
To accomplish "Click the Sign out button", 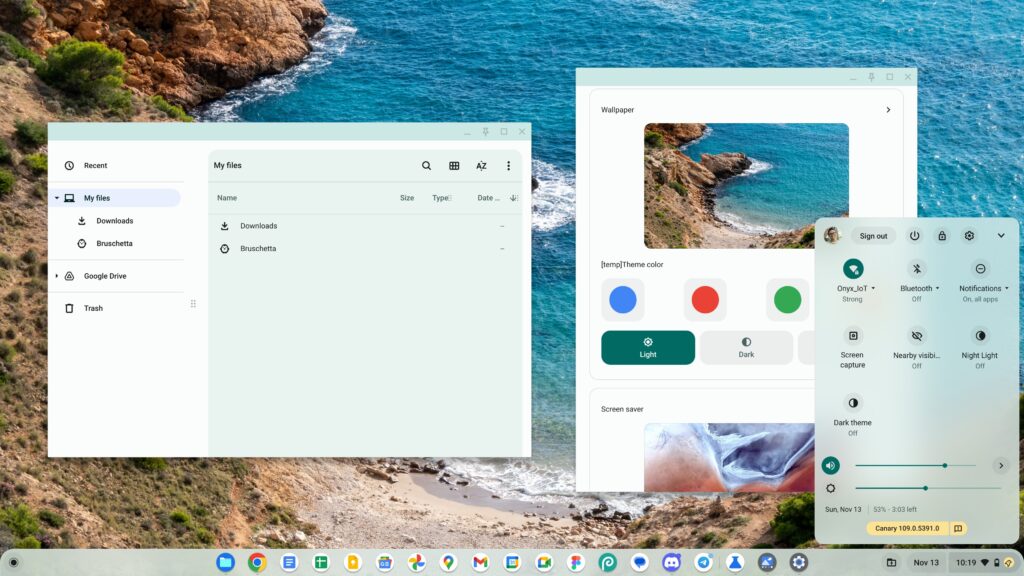I will (873, 235).
